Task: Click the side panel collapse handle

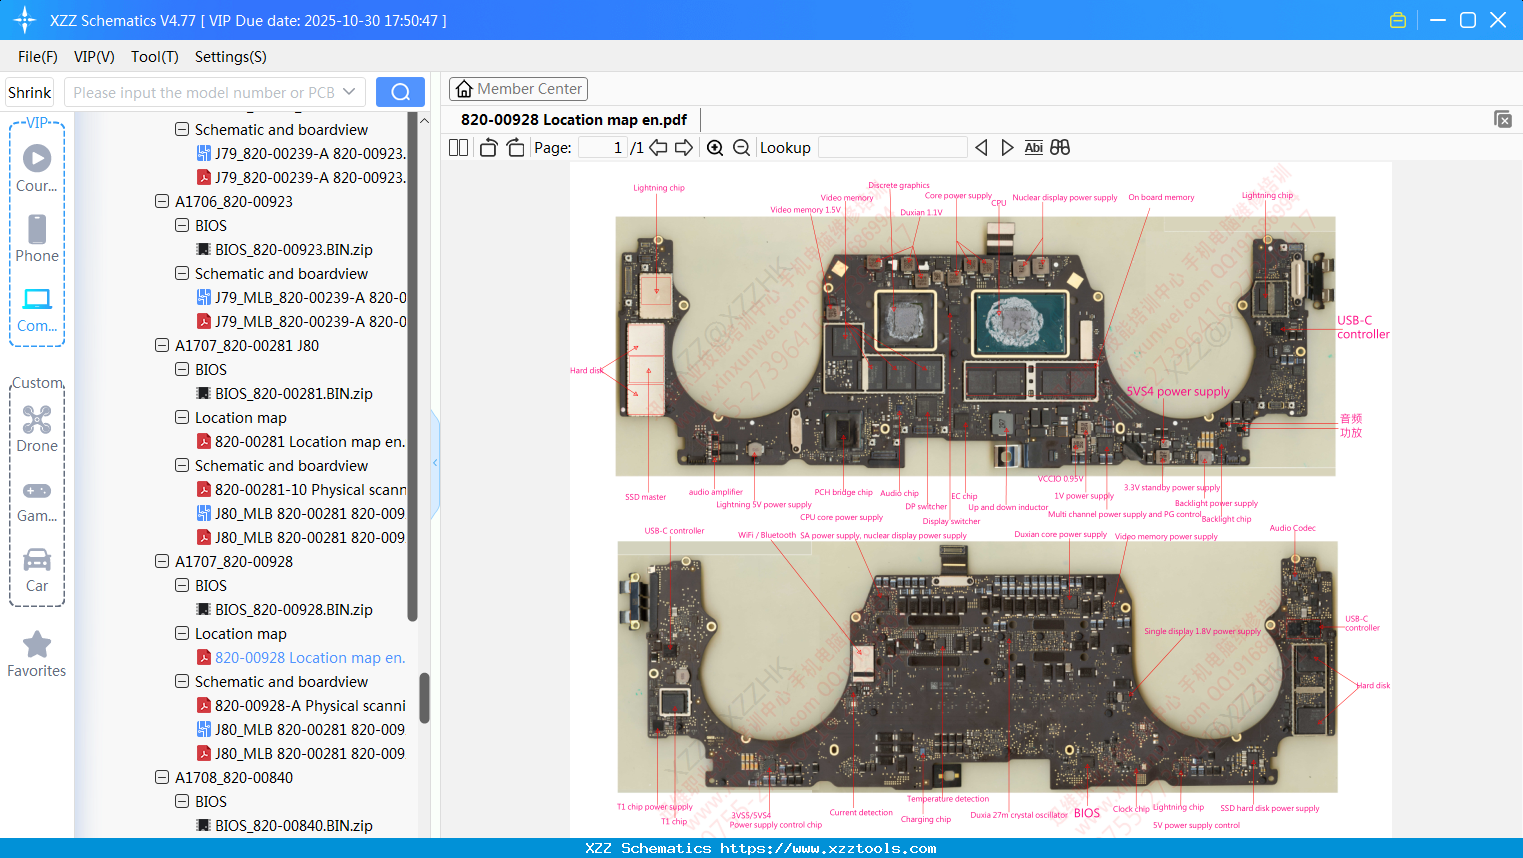Action: (x=435, y=463)
